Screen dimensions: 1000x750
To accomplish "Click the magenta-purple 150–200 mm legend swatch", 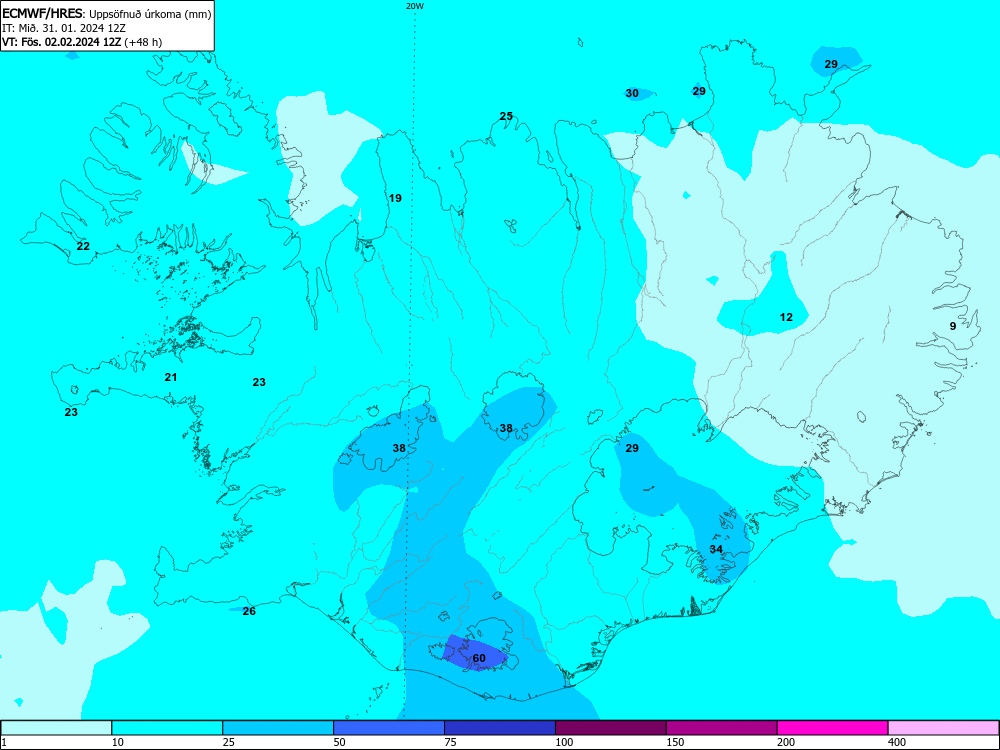I will (722, 728).
